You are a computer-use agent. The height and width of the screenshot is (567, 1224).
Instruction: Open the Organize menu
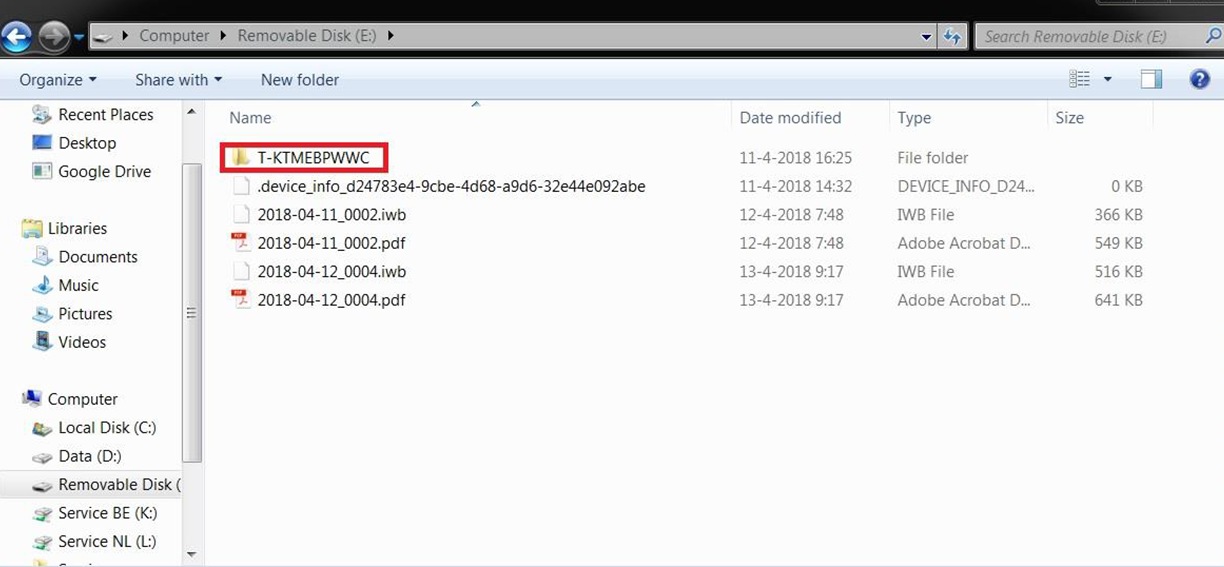coord(58,80)
